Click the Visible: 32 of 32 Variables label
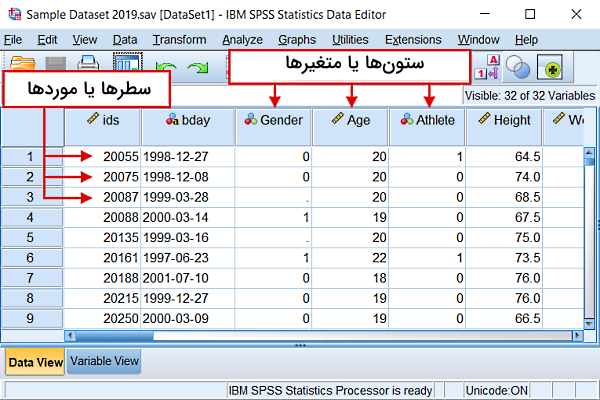The height and width of the screenshot is (400, 600). coord(530,95)
